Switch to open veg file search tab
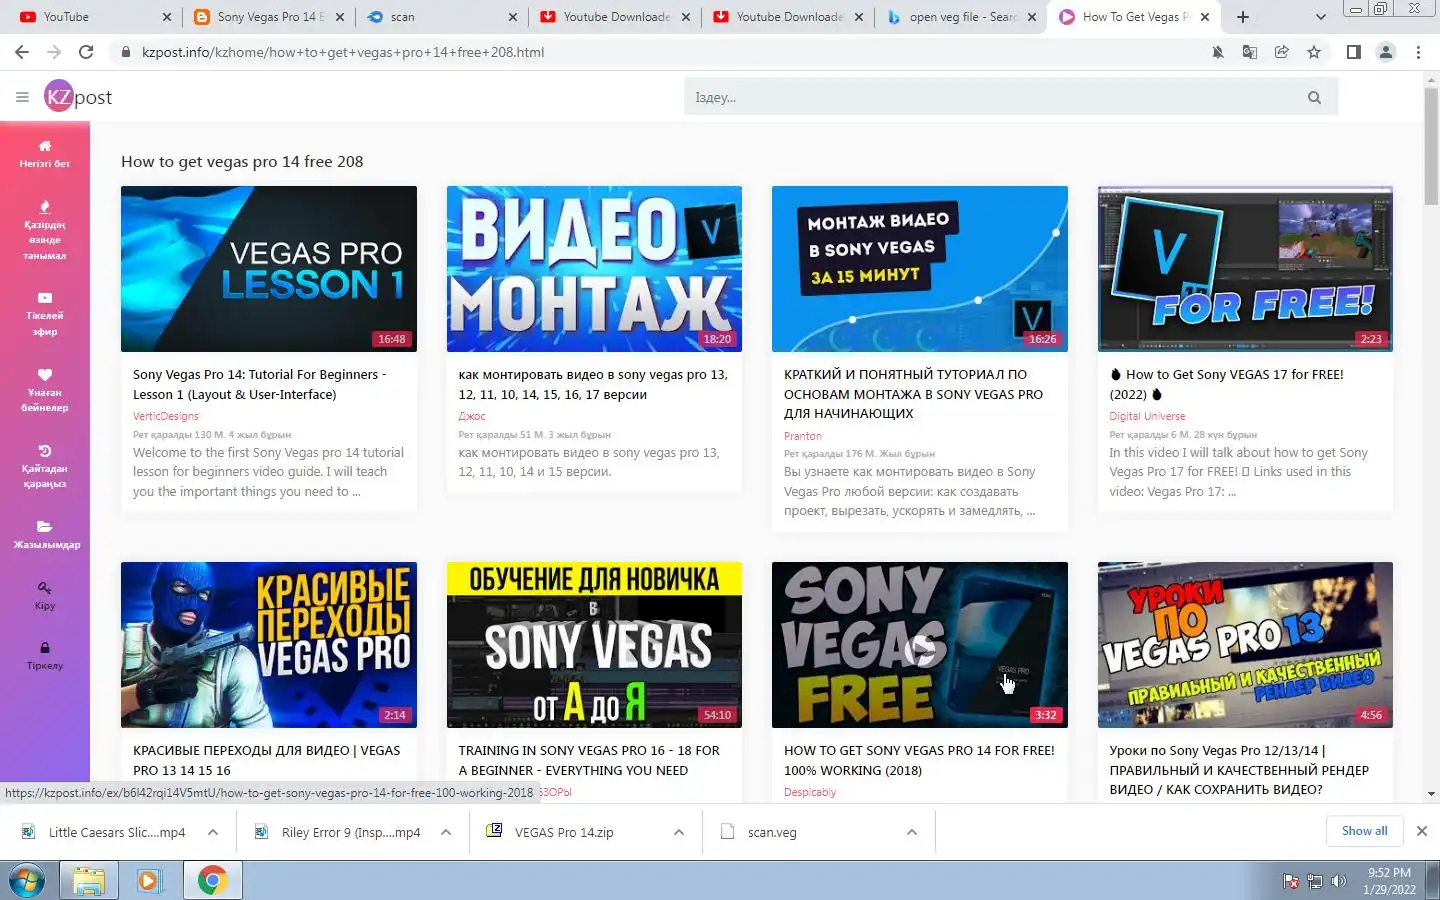The image size is (1440, 900). (x=960, y=17)
